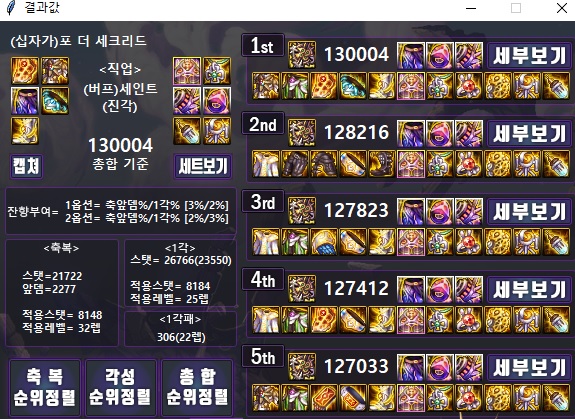Click the purple veil icon in left equipment panel

(25, 101)
